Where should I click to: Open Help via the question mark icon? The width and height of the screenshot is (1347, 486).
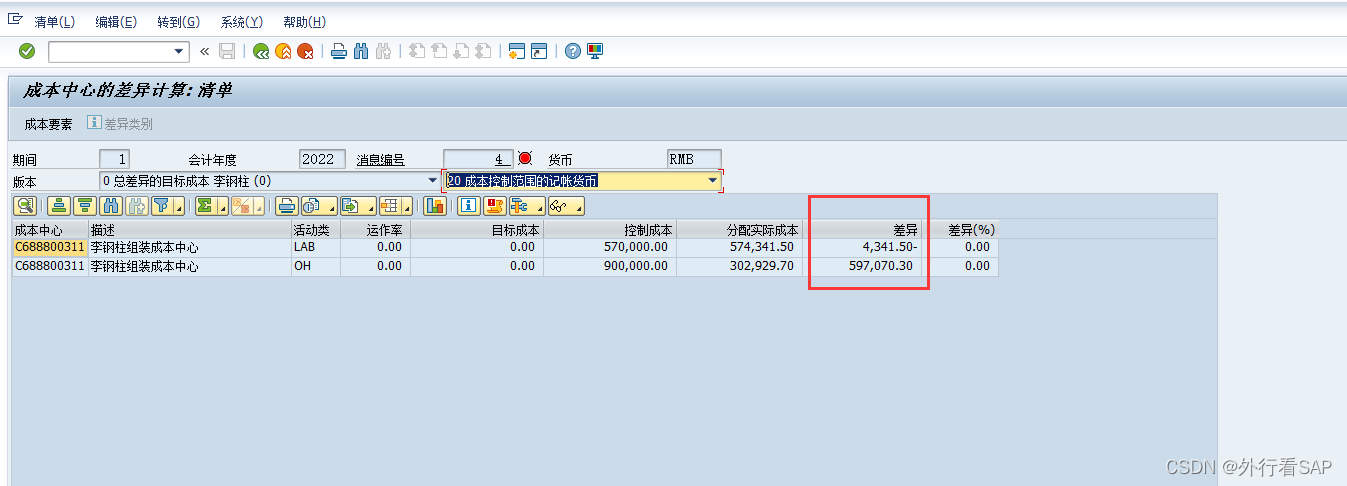tap(573, 51)
